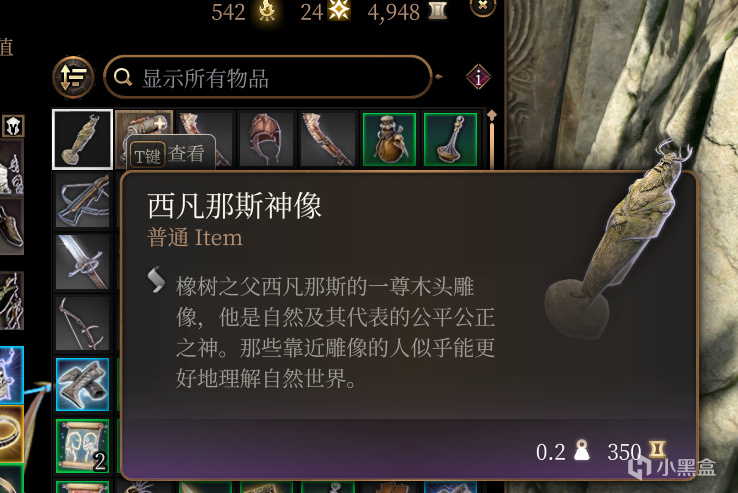Select the scroll item with stack of 2
The width and height of the screenshot is (738, 493).
coord(83,445)
